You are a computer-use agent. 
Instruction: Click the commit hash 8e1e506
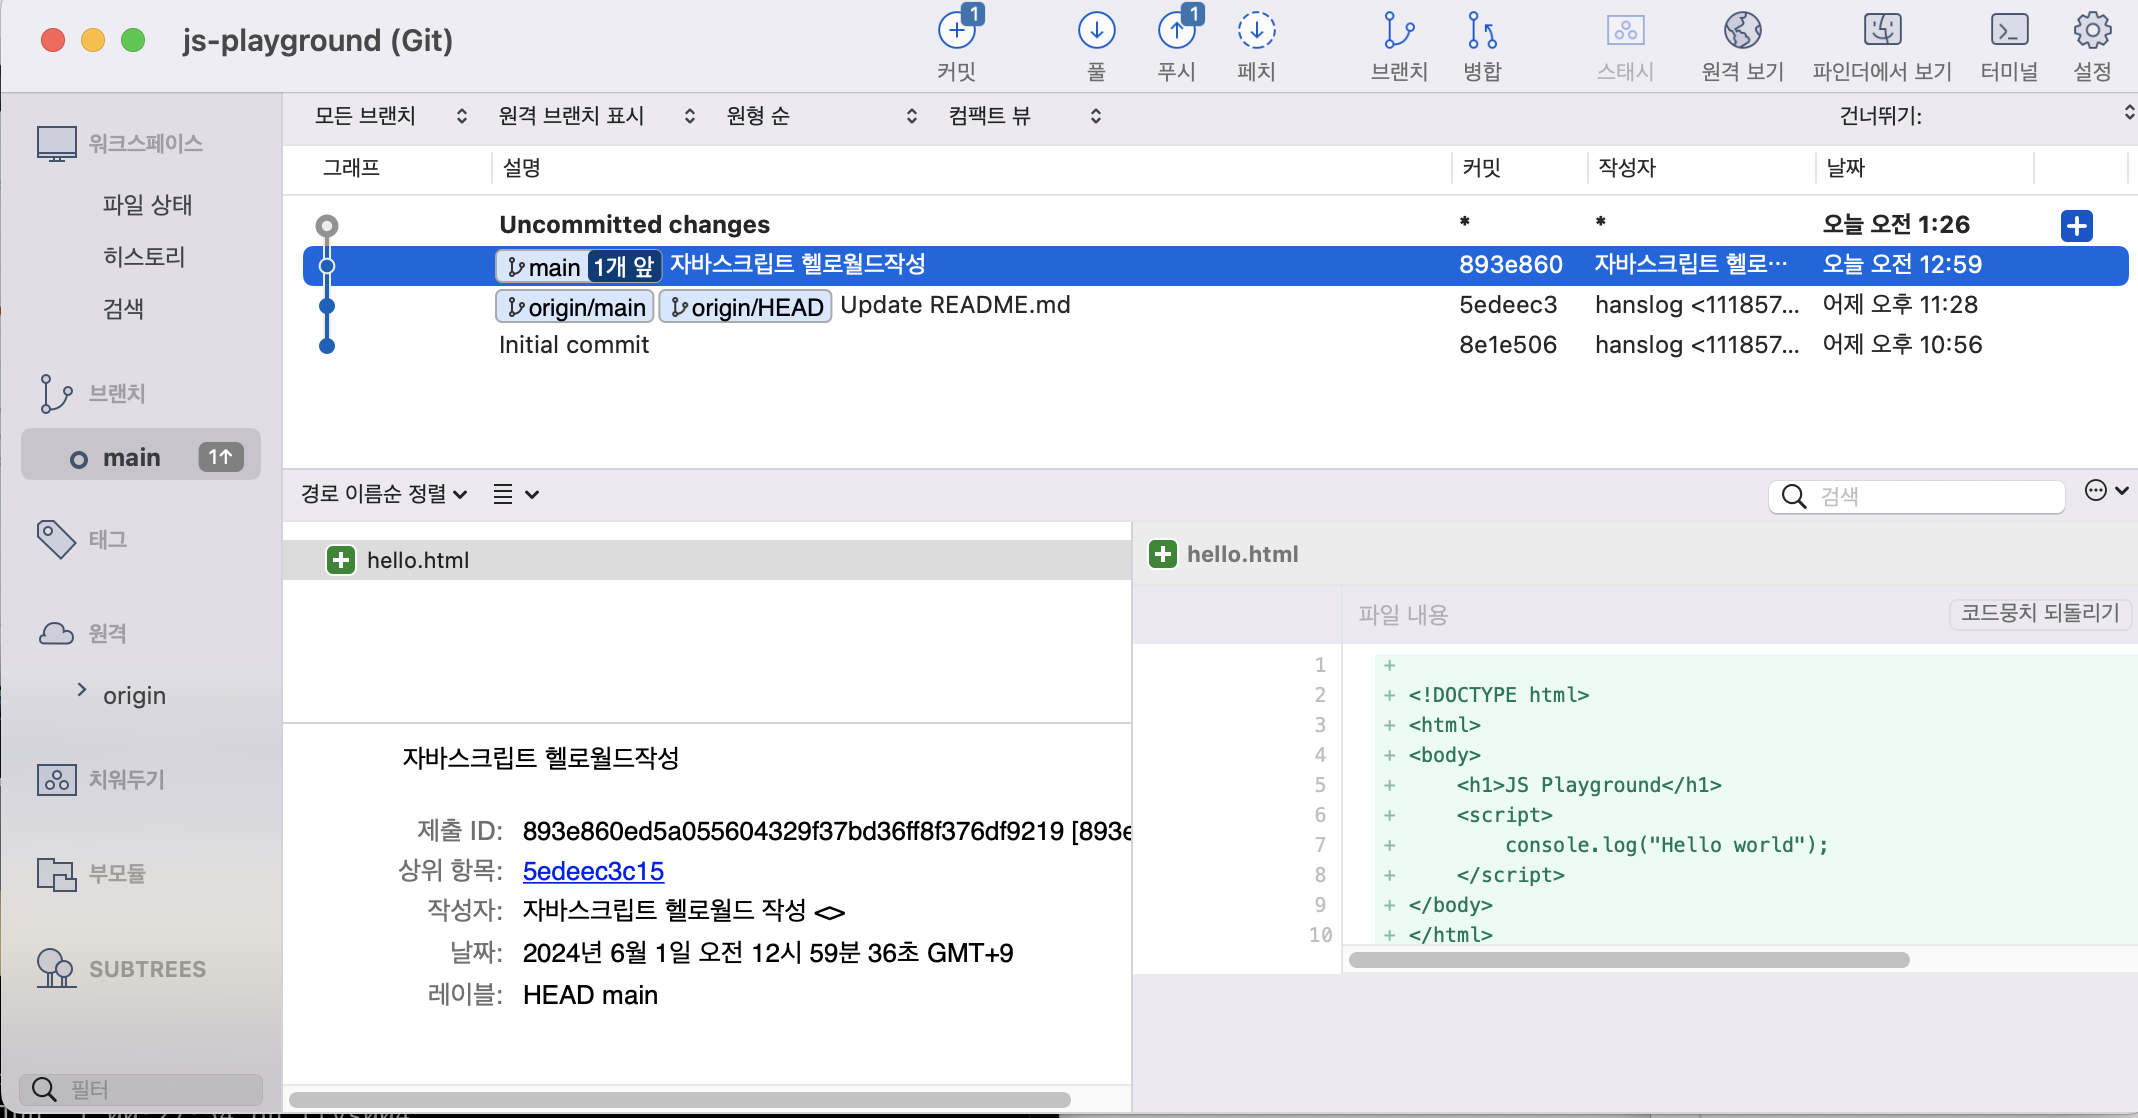click(1508, 345)
